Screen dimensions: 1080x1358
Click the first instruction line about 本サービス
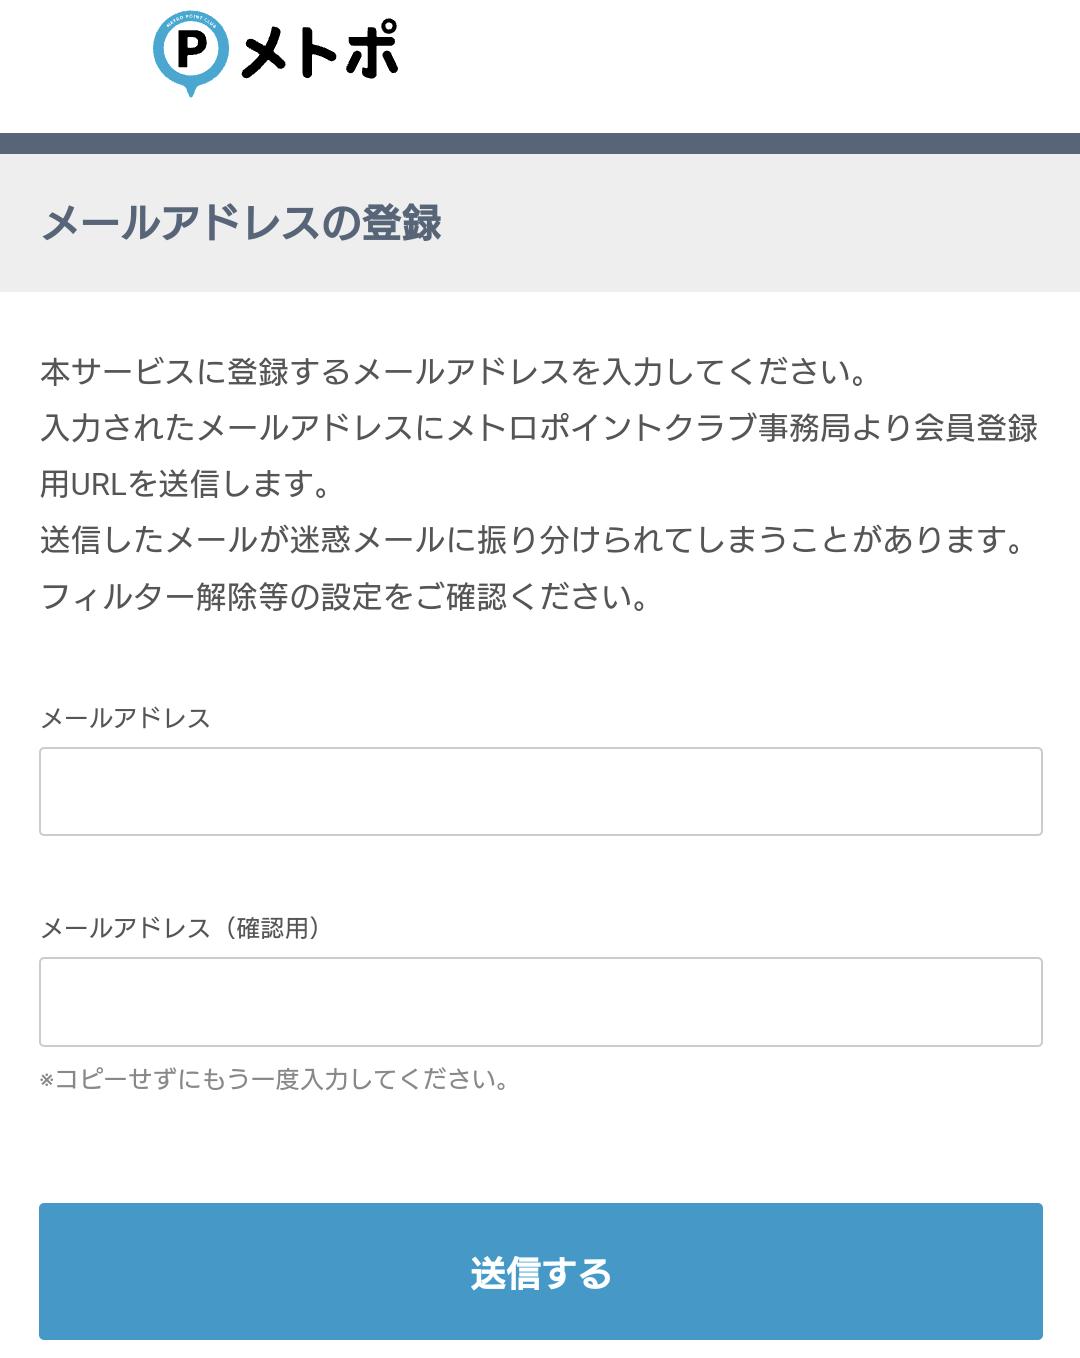click(452, 372)
